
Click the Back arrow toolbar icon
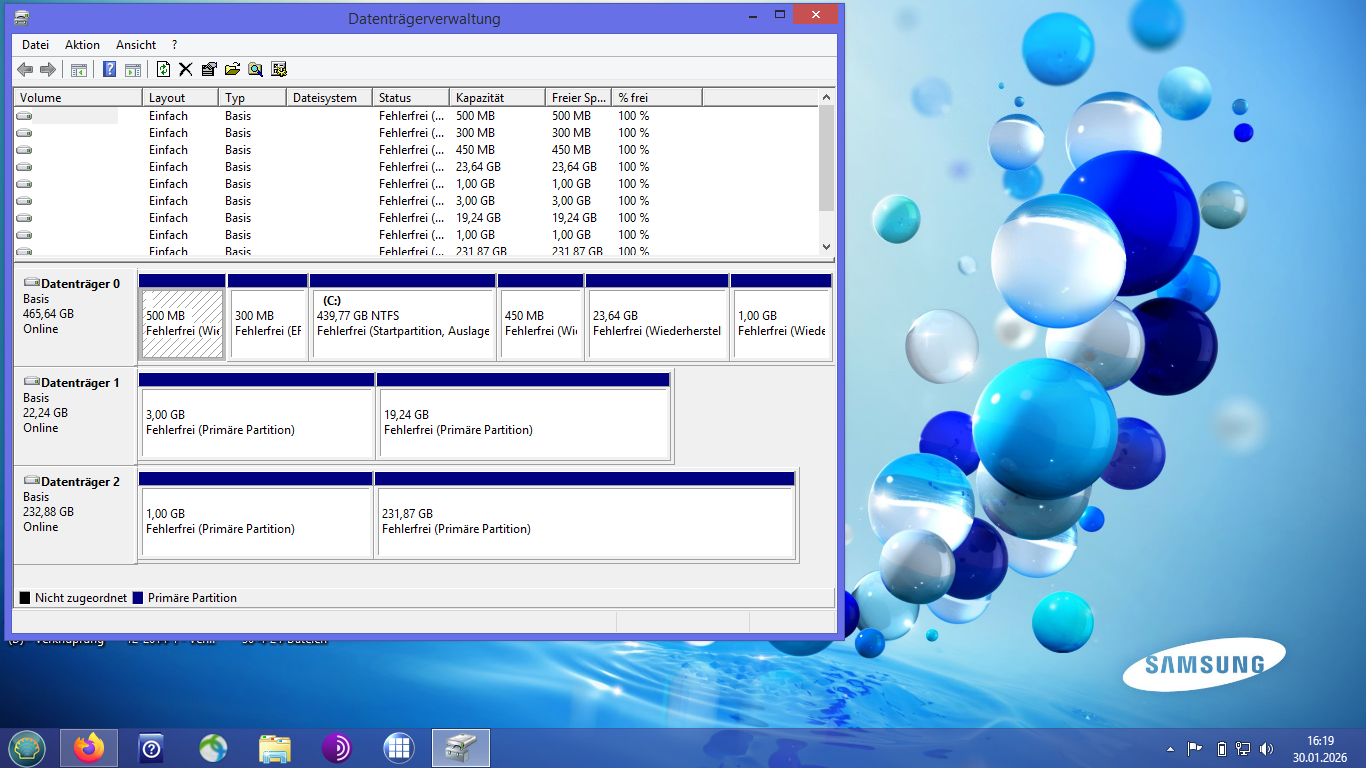pos(25,69)
